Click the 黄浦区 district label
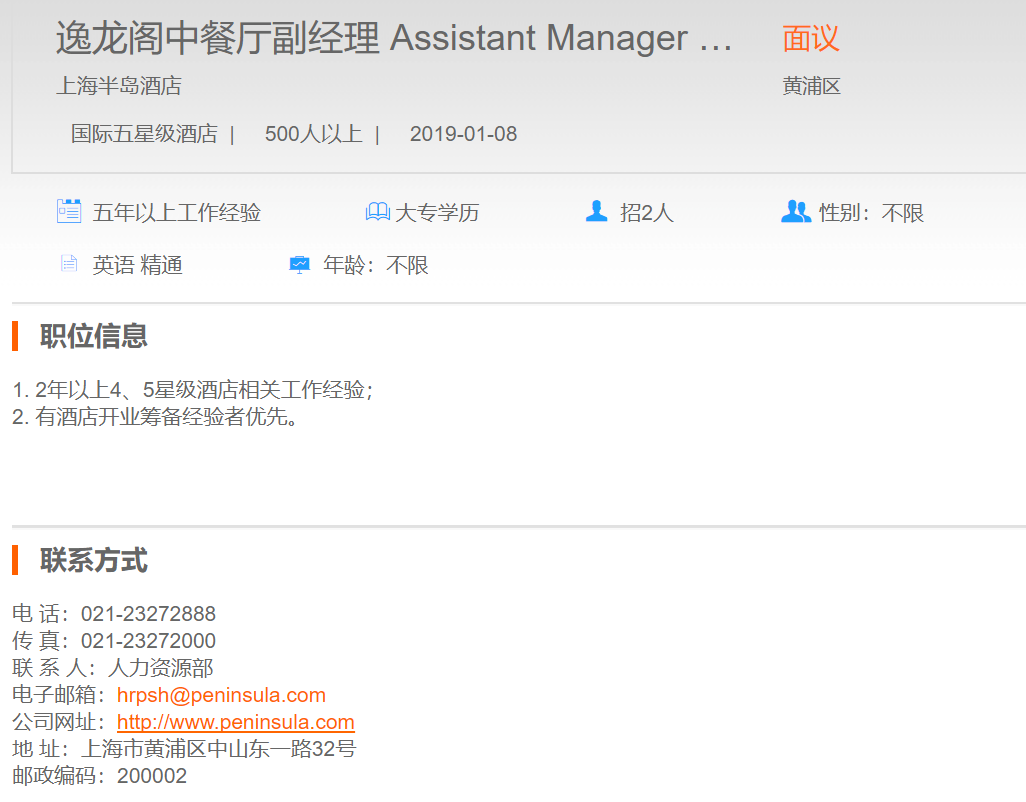Screen dimensions: 1026x802 [811, 86]
